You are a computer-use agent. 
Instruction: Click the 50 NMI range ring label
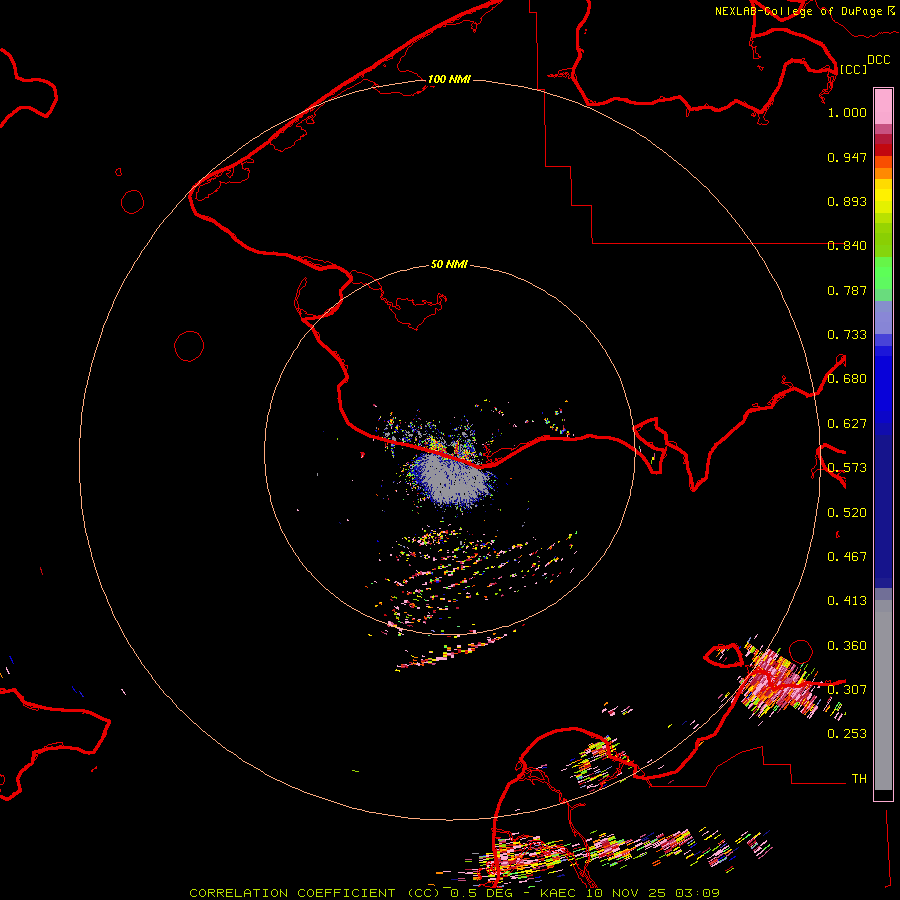(x=449, y=265)
